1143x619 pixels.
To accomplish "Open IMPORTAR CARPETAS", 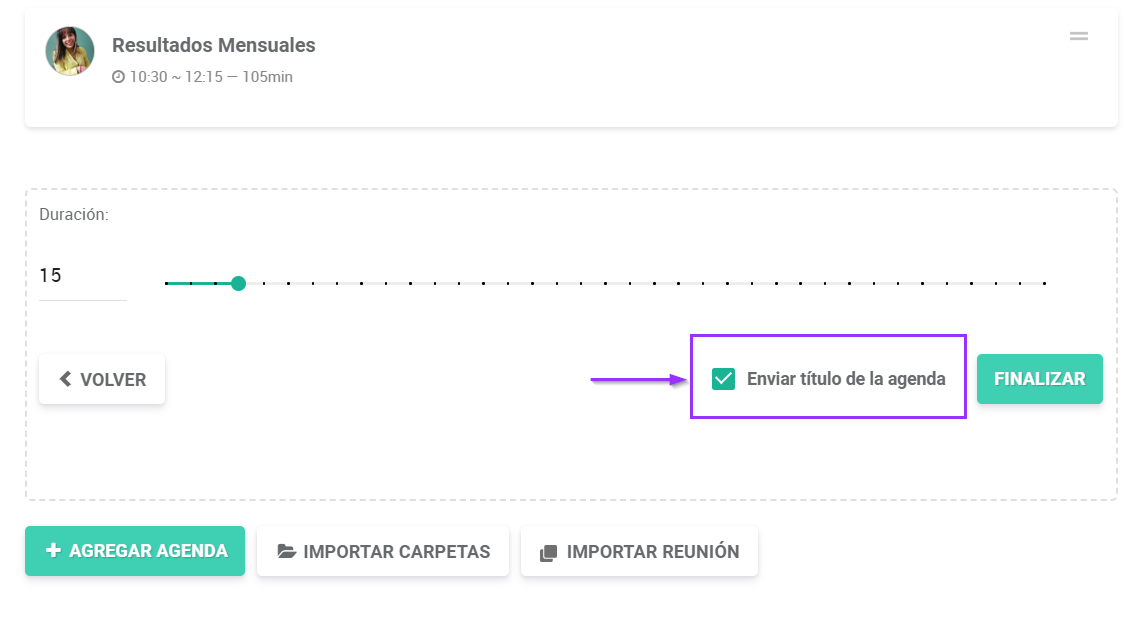I will tap(383, 552).
